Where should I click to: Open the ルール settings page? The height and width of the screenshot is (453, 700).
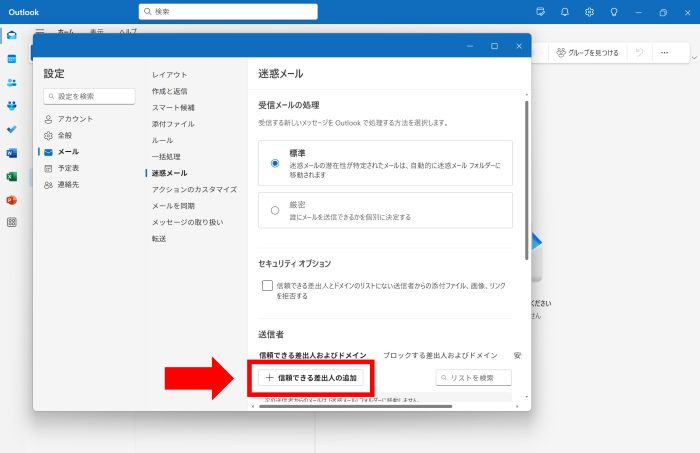(162, 140)
